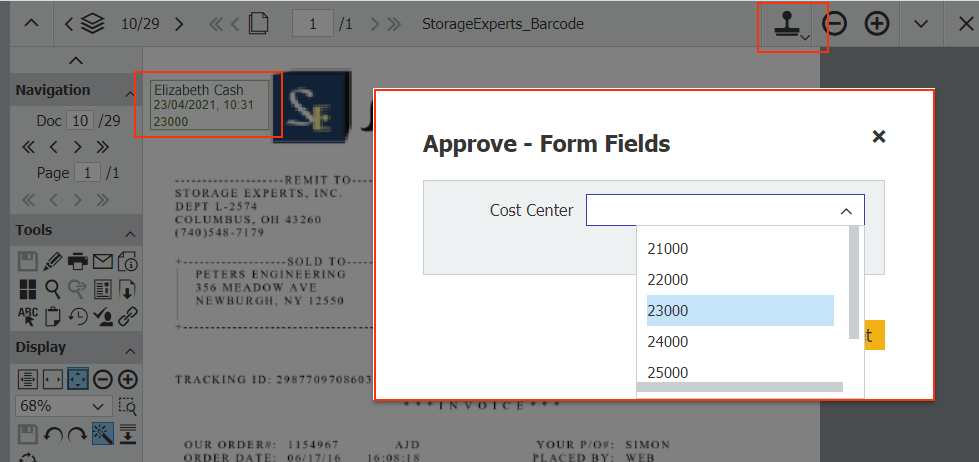Select the search magnifier tool

click(52, 290)
